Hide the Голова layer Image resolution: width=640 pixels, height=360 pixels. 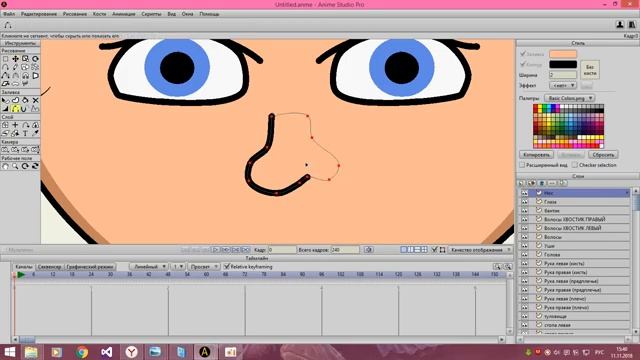point(524,254)
